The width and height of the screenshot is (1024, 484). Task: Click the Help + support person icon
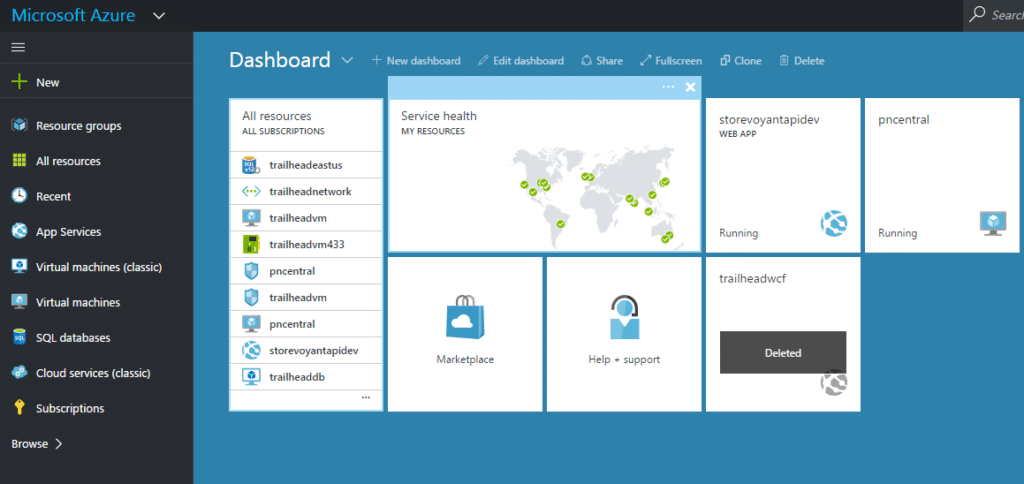(624, 317)
